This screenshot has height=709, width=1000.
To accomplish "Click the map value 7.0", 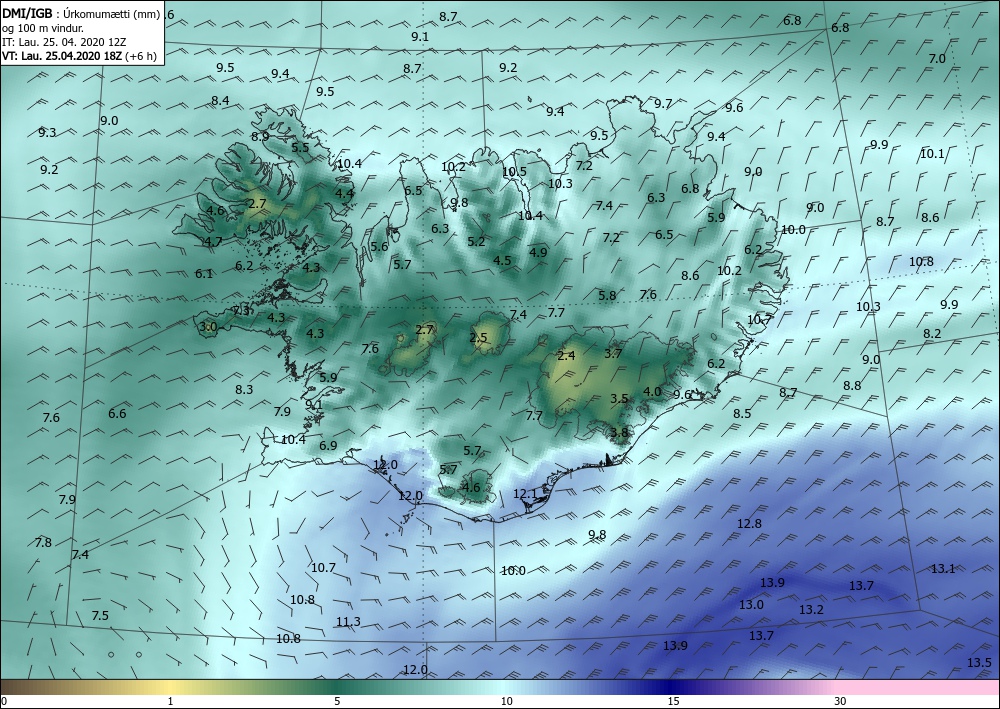I will click(937, 59).
